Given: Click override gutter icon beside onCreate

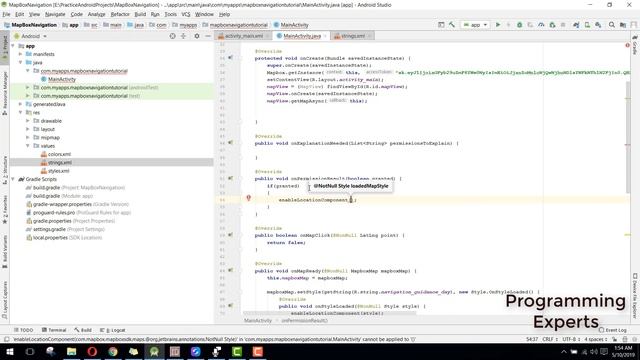Looking at the screenshot, I should click(230, 58).
